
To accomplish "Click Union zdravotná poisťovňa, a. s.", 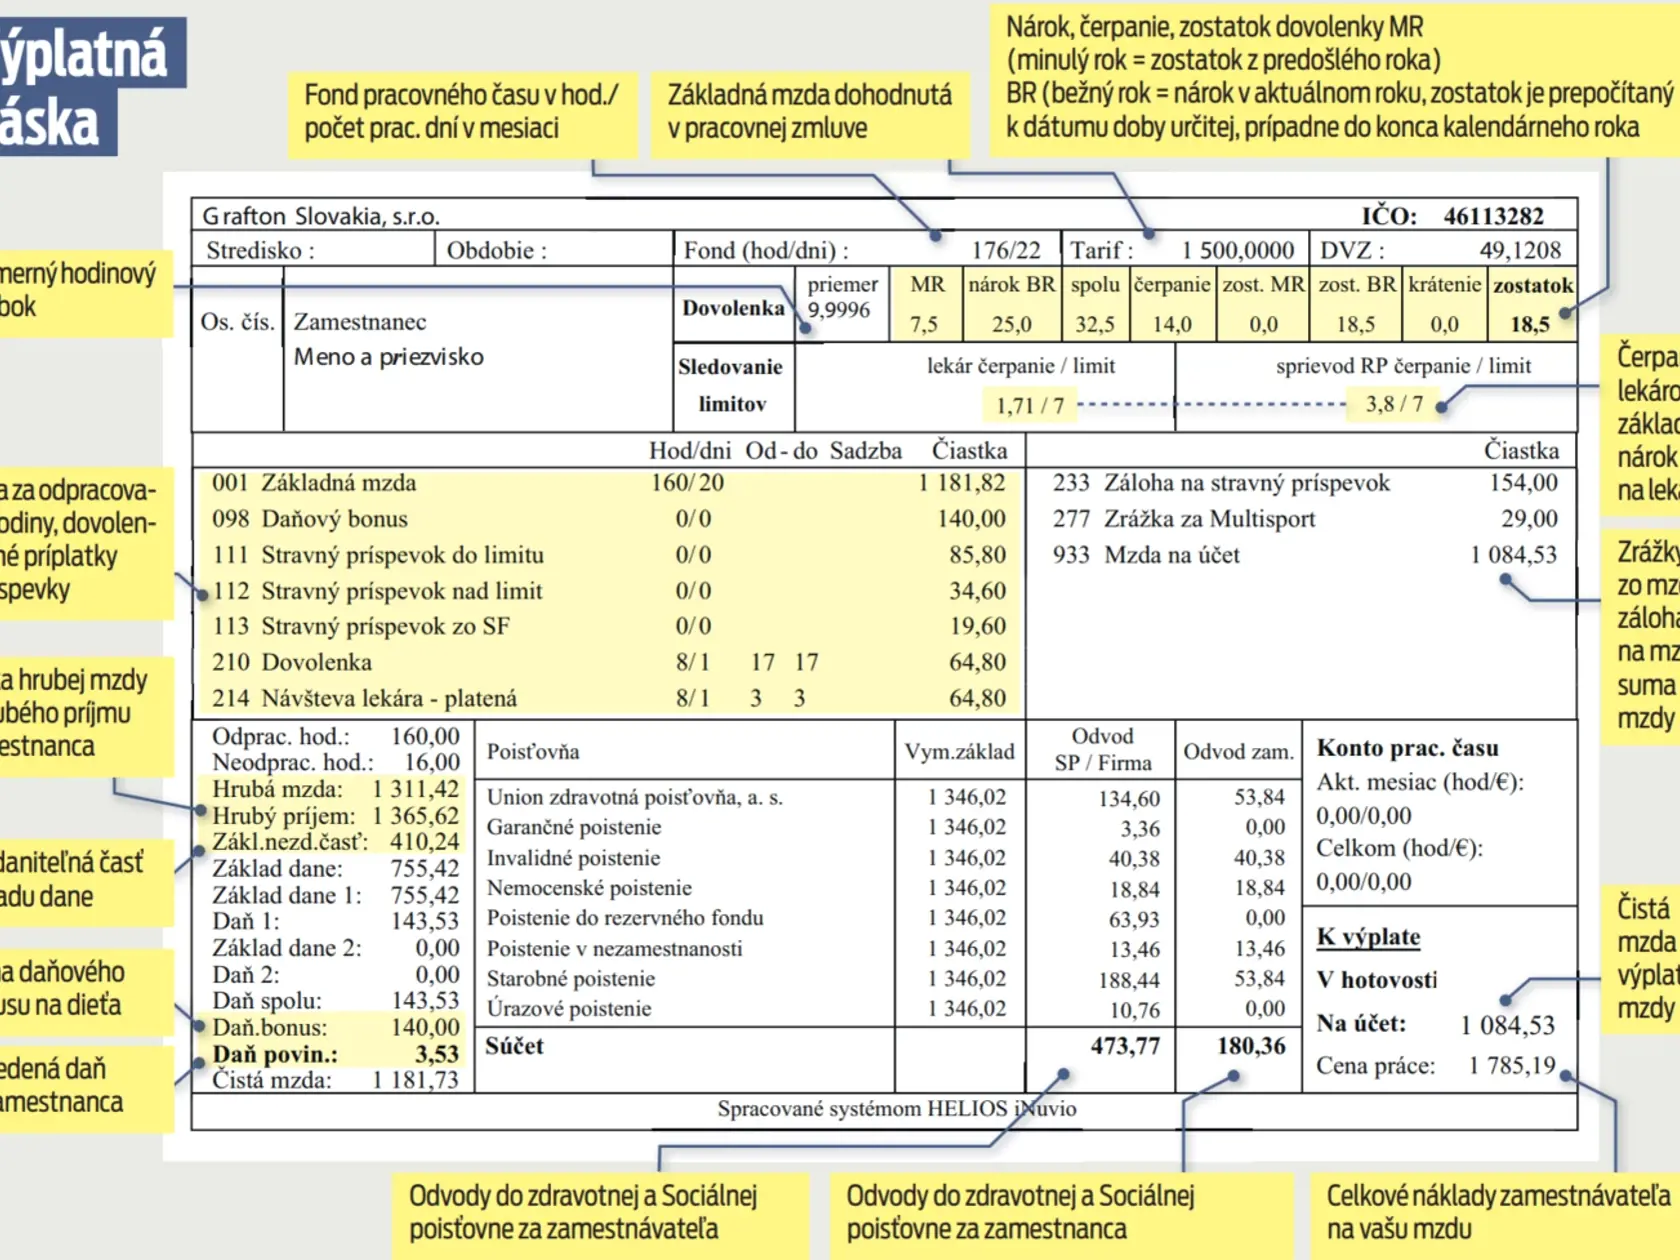I will point(635,797).
